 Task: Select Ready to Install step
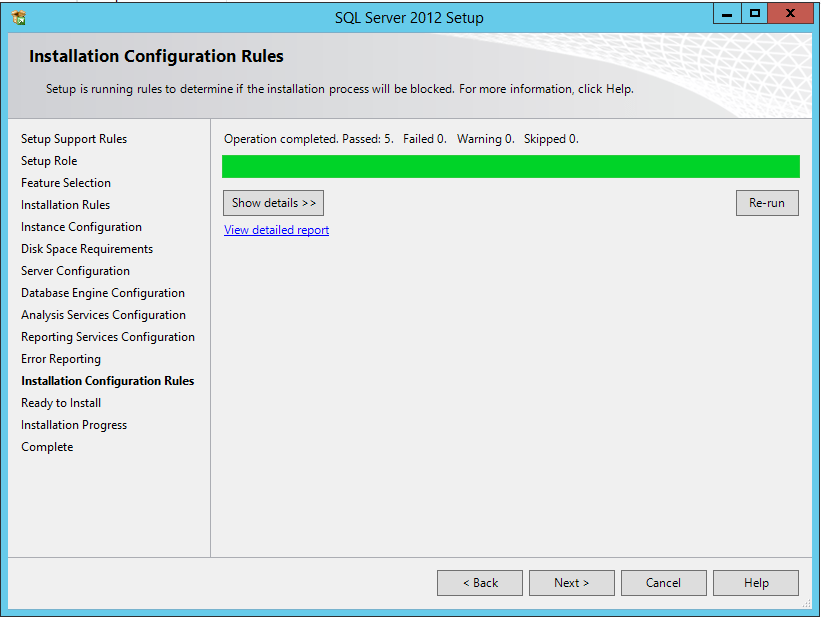point(61,403)
